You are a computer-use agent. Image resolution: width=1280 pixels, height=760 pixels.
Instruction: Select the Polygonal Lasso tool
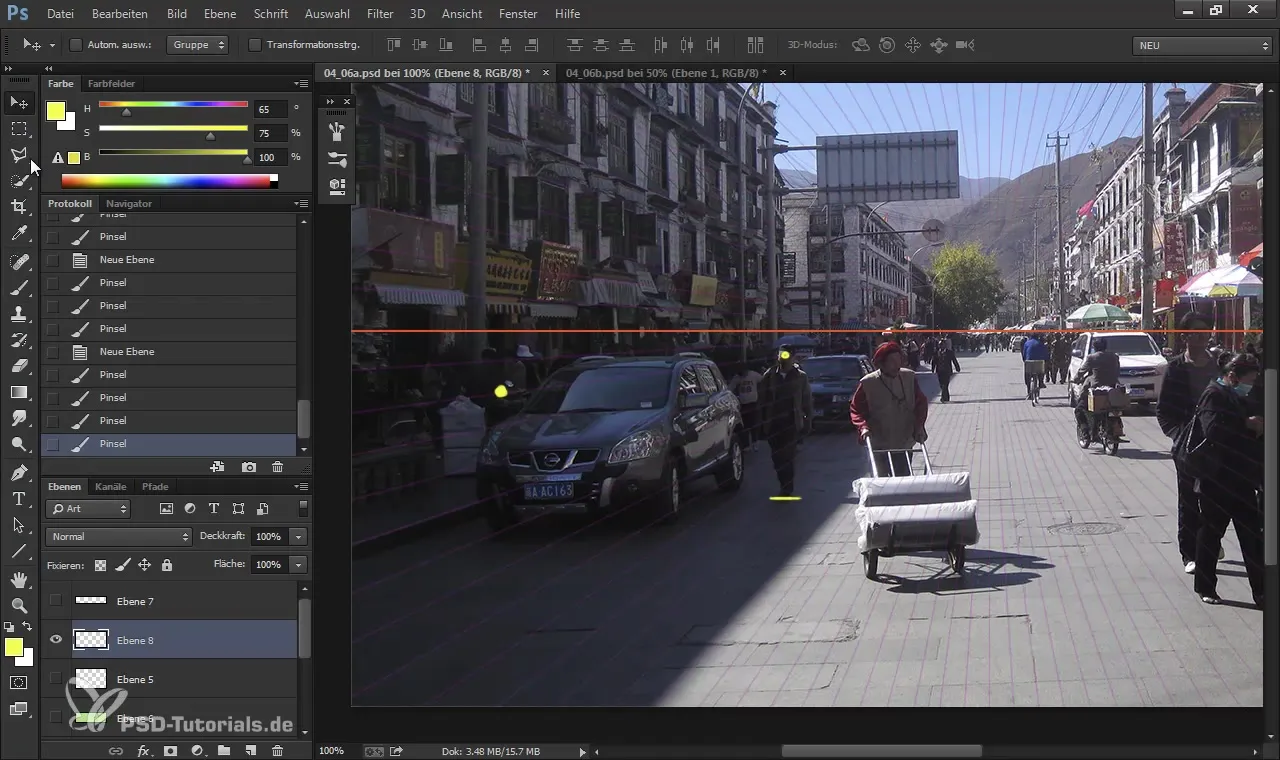coord(19,155)
